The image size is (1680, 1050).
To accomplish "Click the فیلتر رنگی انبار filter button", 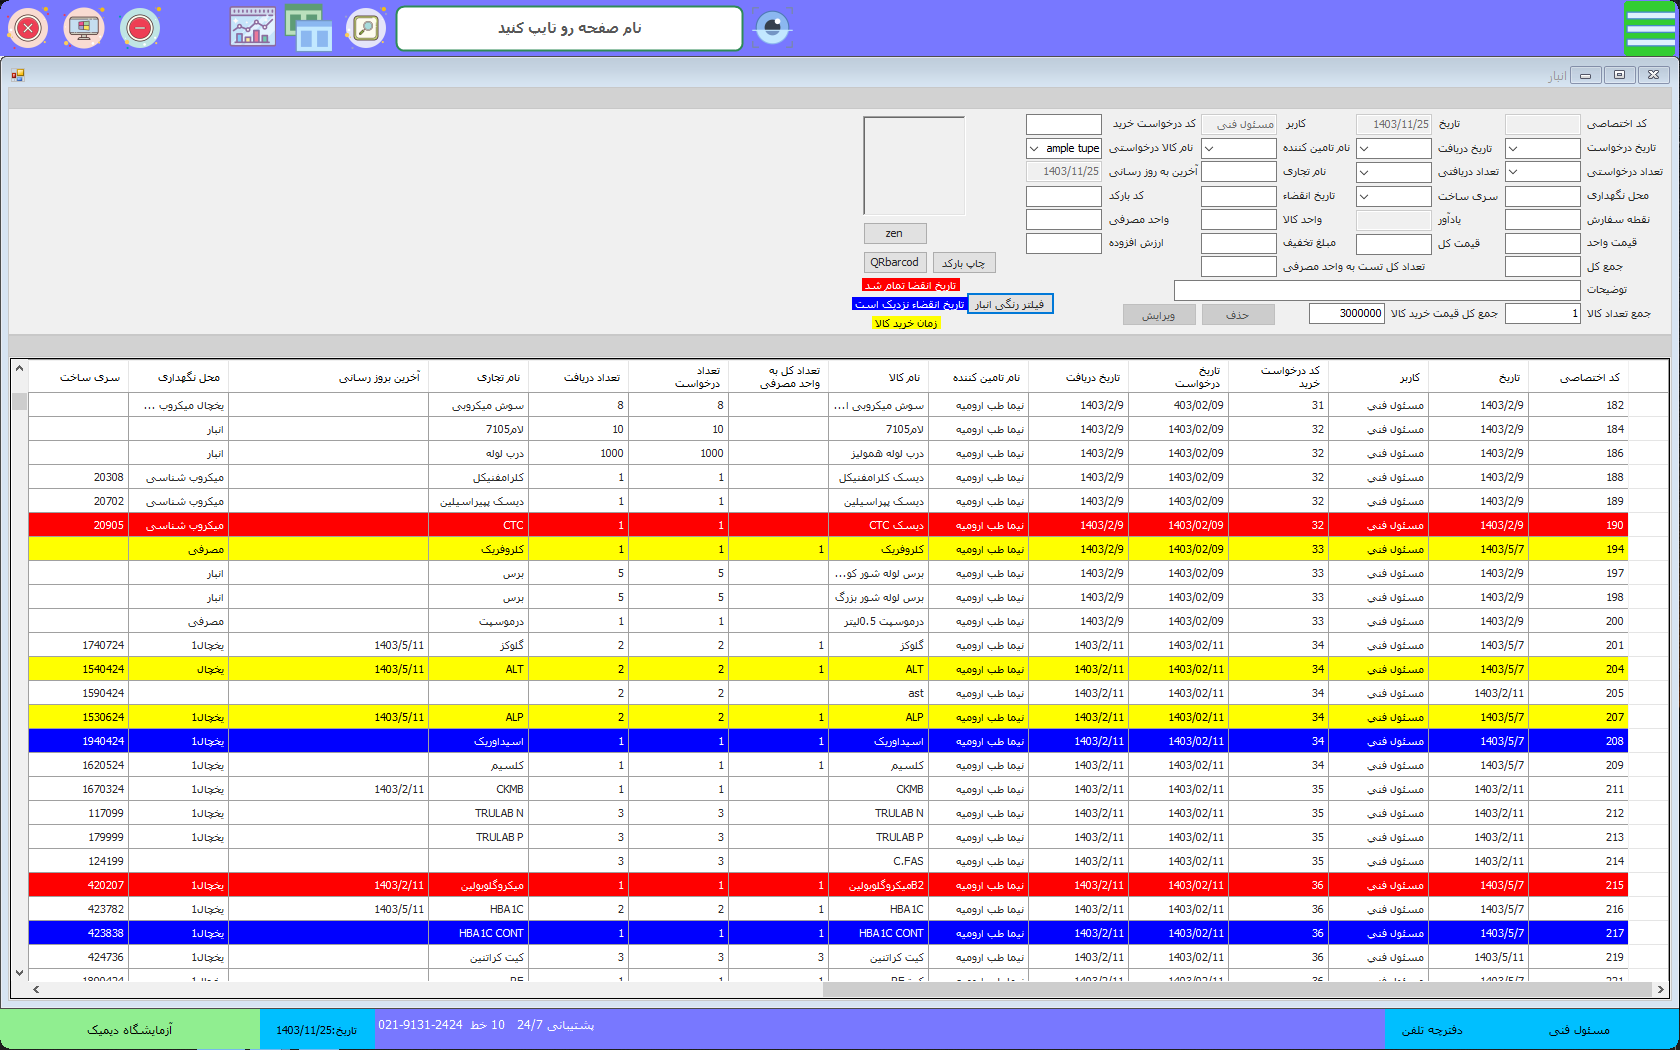I will [x=1010, y=304].
